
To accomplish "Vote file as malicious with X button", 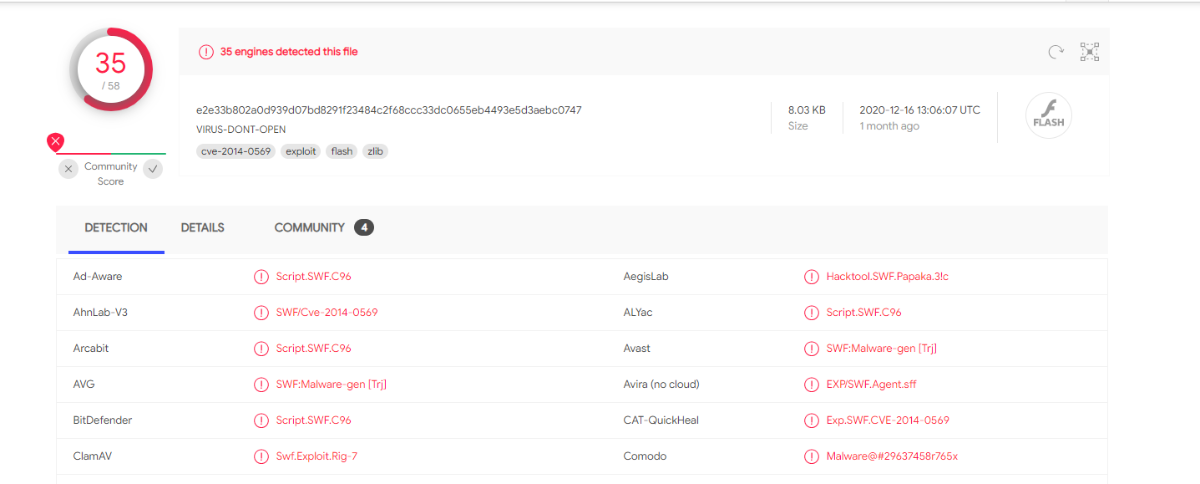I will [x=68, y=169].
